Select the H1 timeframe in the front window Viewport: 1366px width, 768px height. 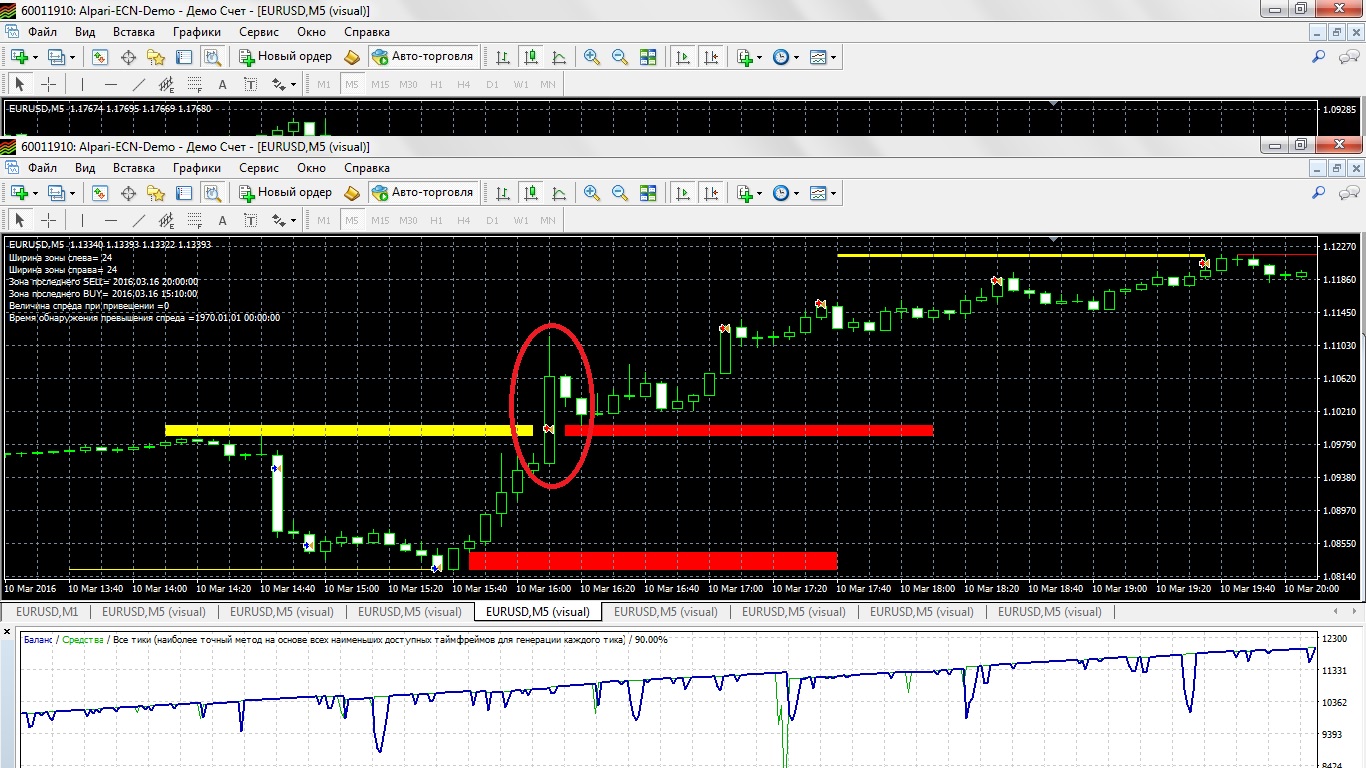[x=436, y=221]
